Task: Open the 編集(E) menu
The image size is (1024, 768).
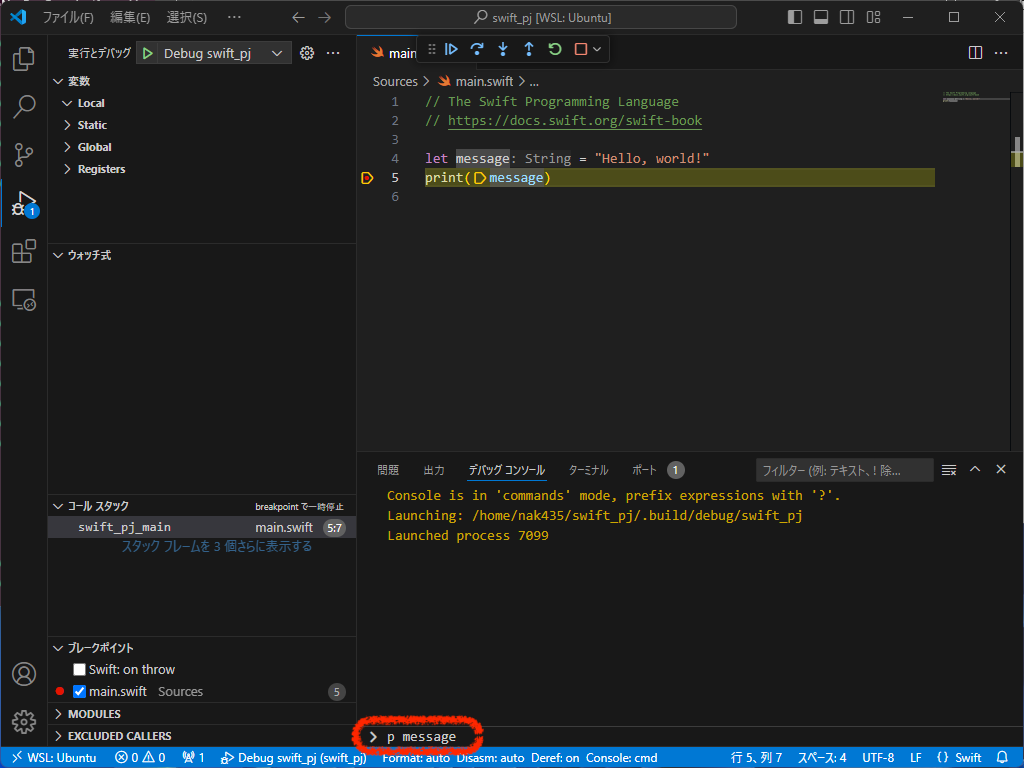Action: 130,18
